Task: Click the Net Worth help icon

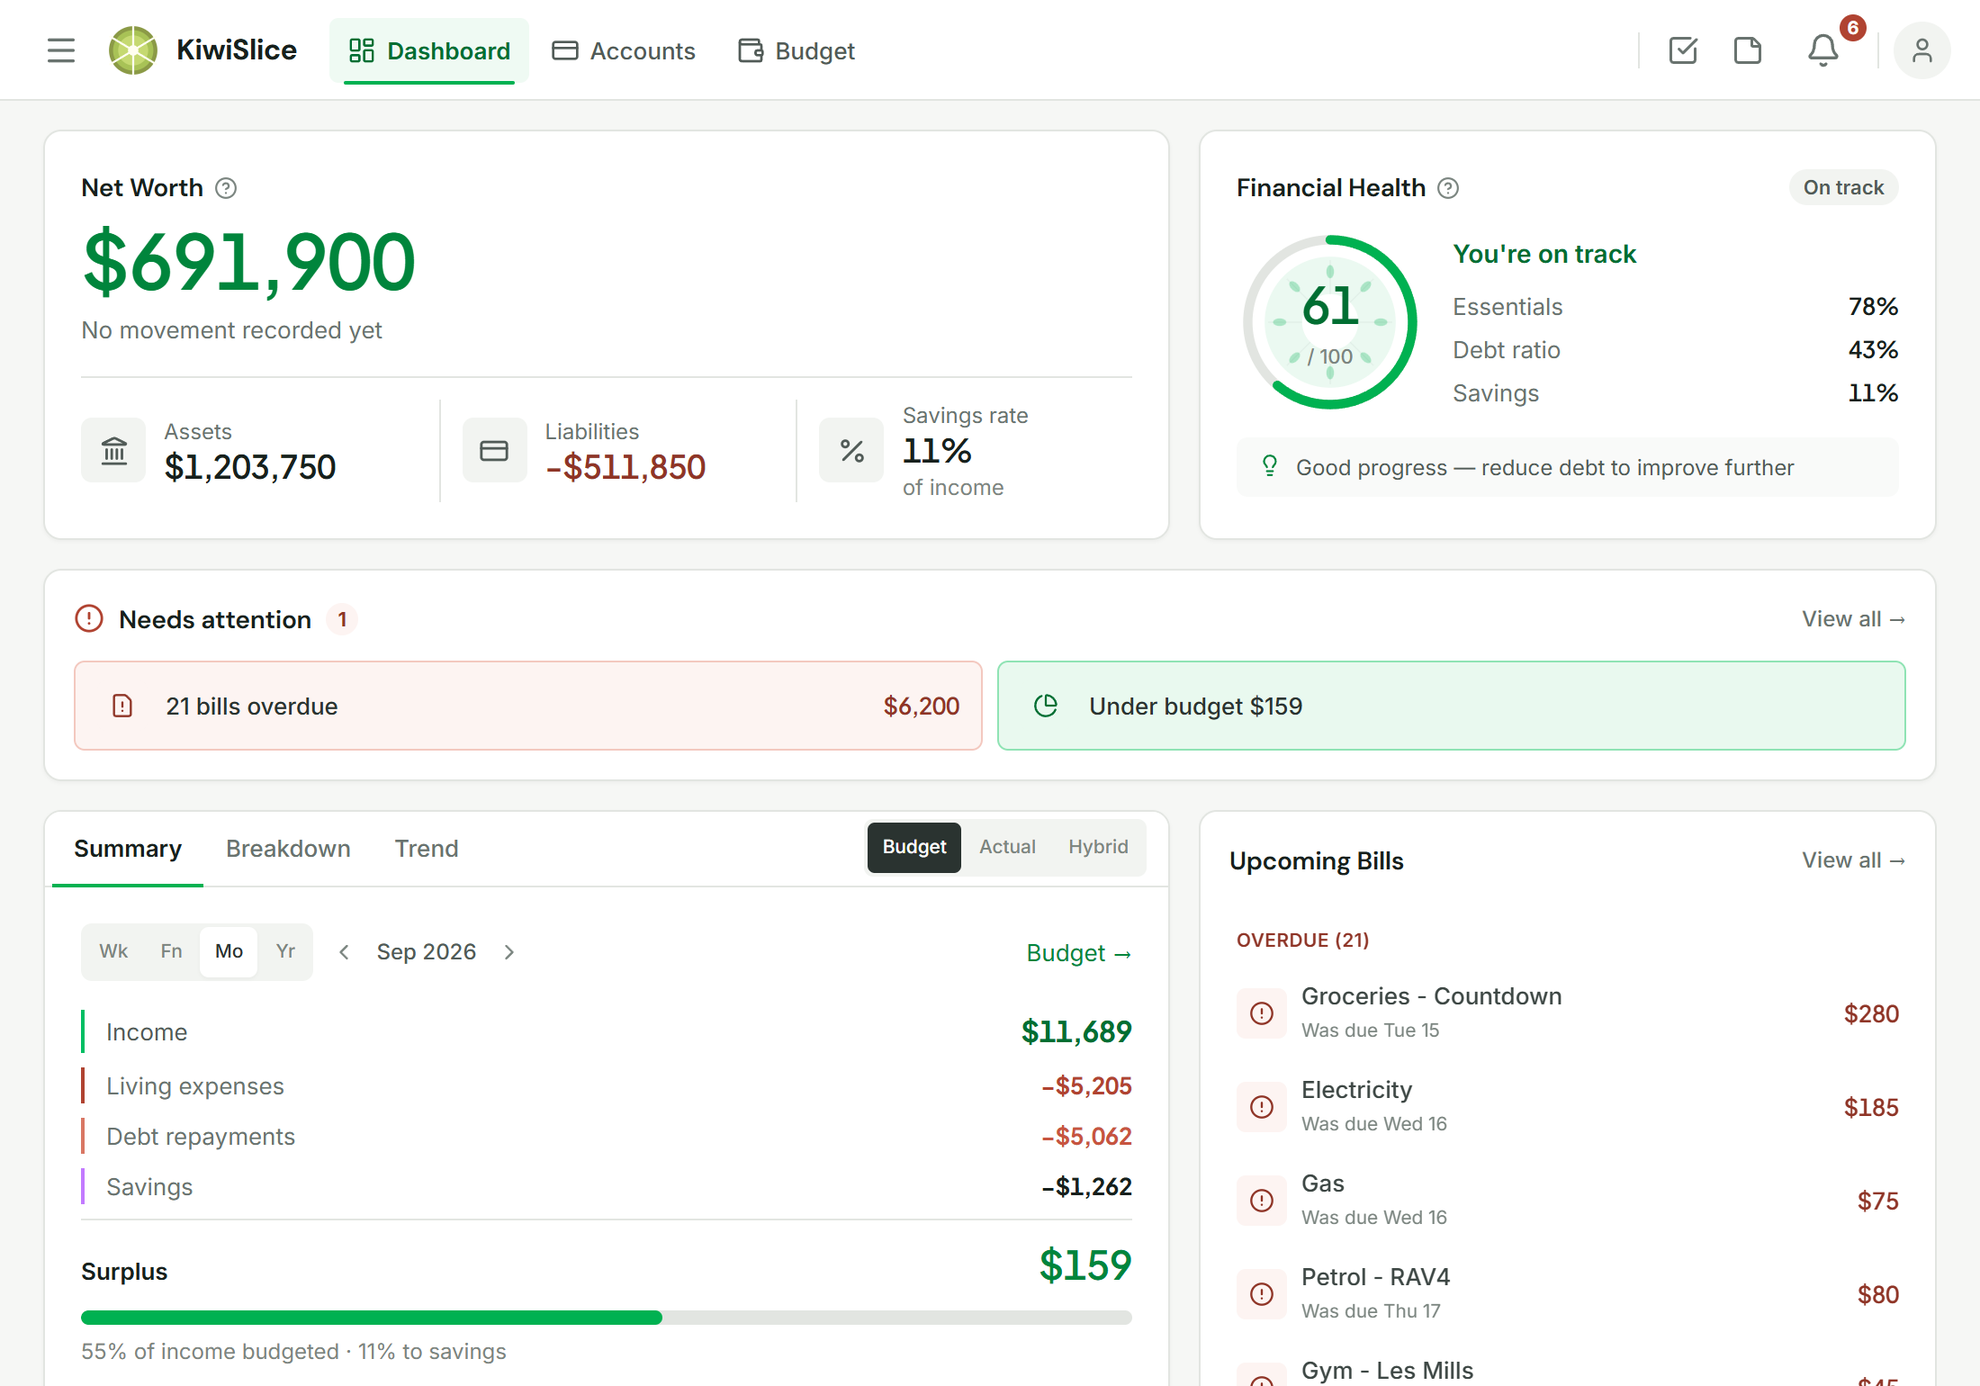Action: (x=226, y=188)
